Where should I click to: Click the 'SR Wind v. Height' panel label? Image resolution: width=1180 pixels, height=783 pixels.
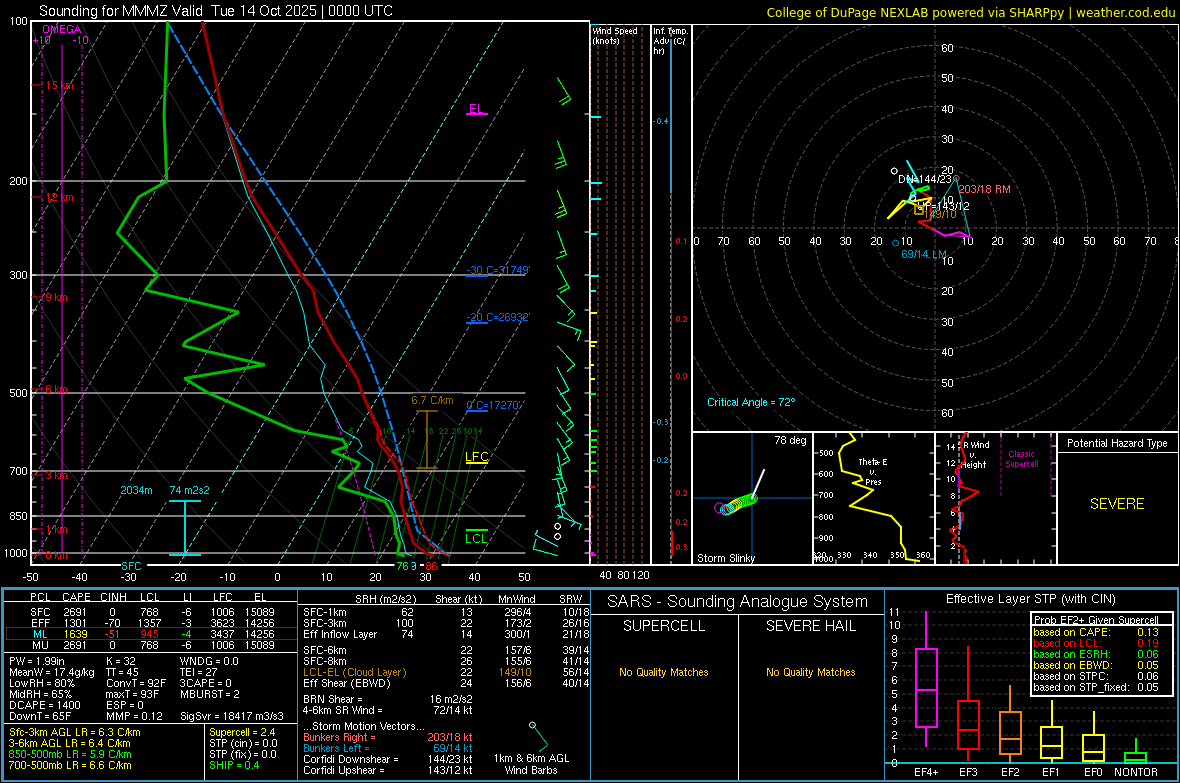tap(974, 455)
